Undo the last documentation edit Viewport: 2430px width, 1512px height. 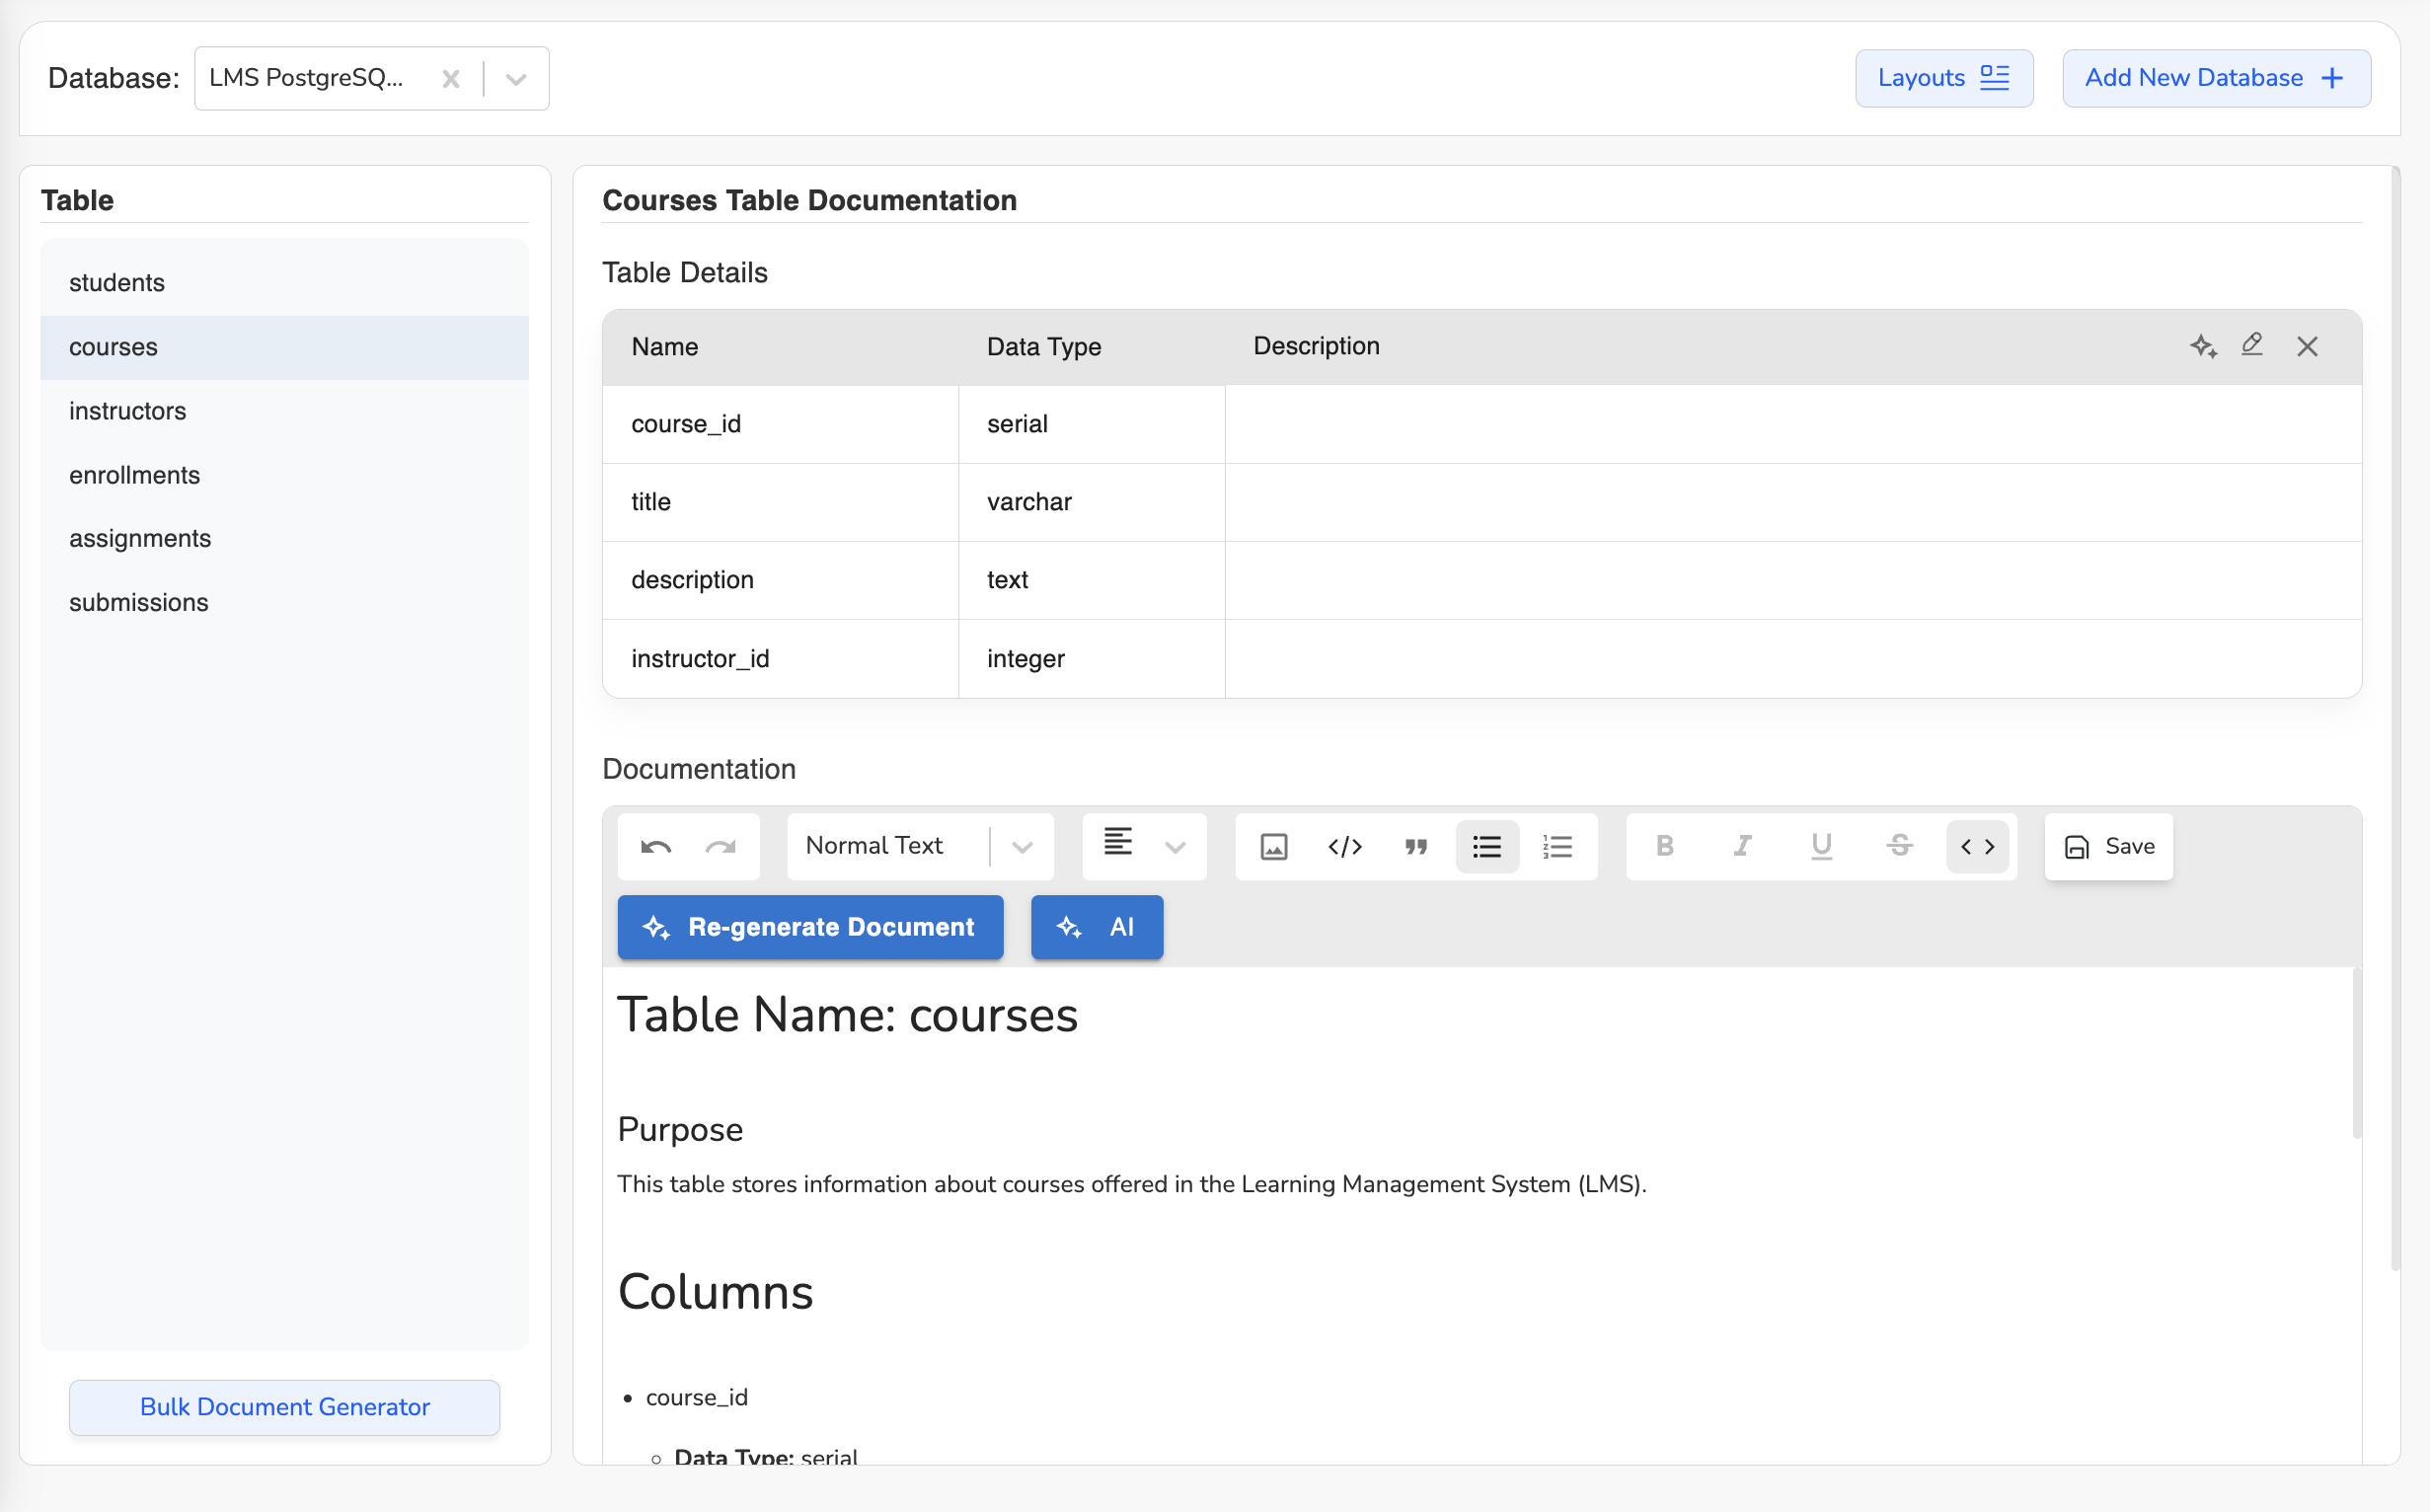click(655, 846)
